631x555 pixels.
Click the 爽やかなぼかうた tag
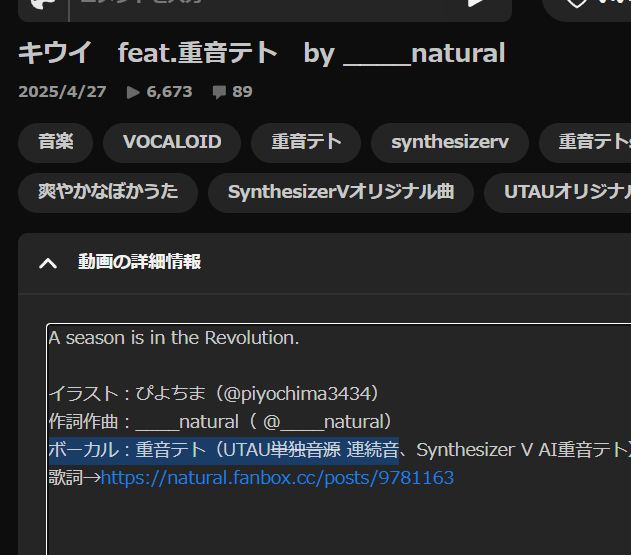pyautogui.click(x=108, y=192)
